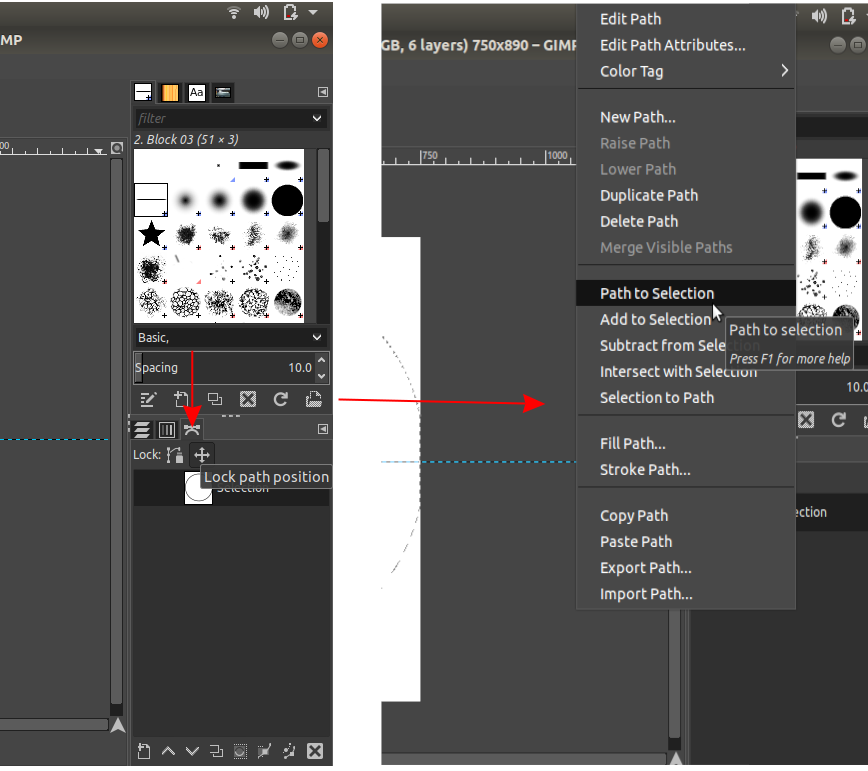Click the battery icon in left top bar

pyautogui.click(x=290, y=12)
